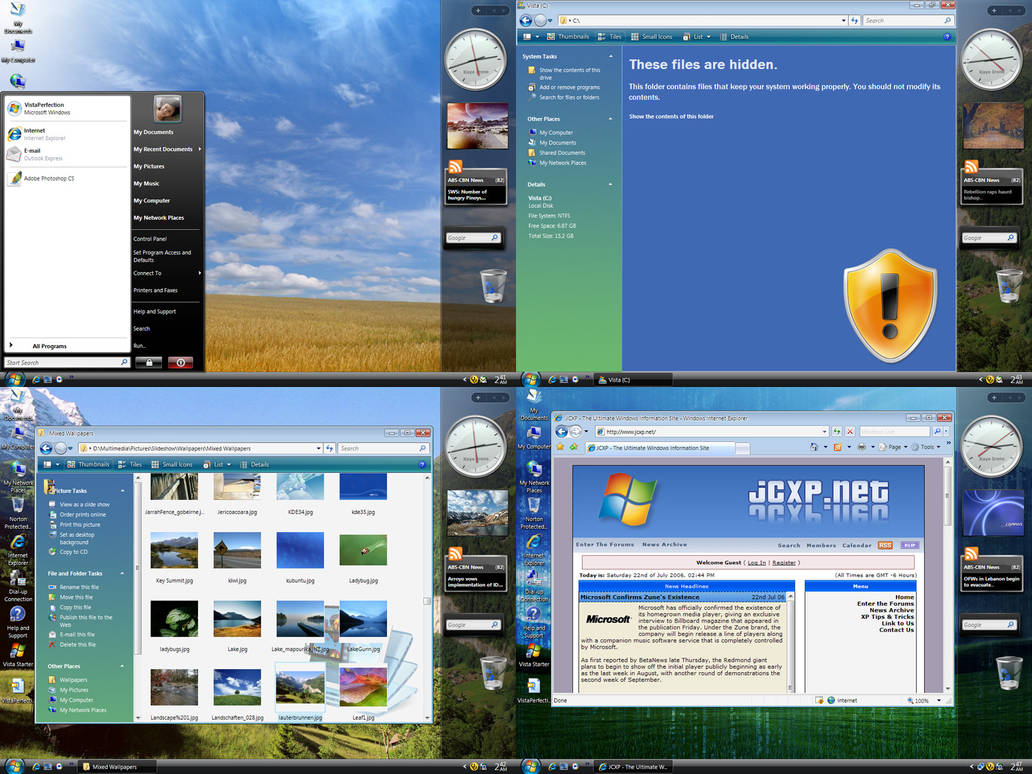Screen dimensions: 1032x774
Task: Open the List view dropdown arrow
Action: pyautogui.click(x=710, y=36)
